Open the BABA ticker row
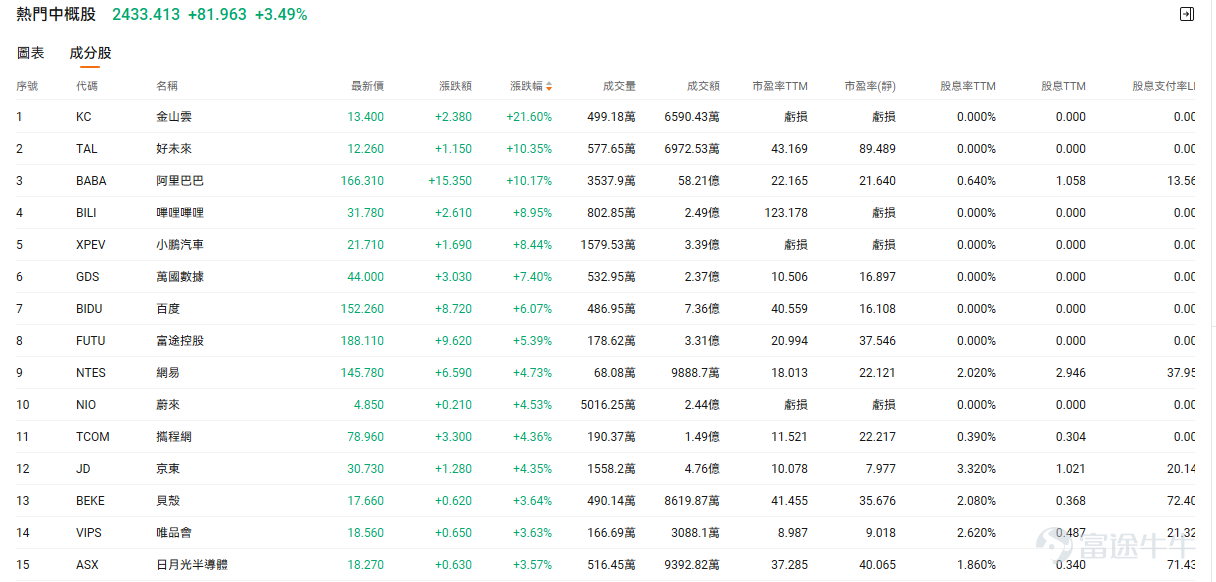1216x582 pixels. 606,181
